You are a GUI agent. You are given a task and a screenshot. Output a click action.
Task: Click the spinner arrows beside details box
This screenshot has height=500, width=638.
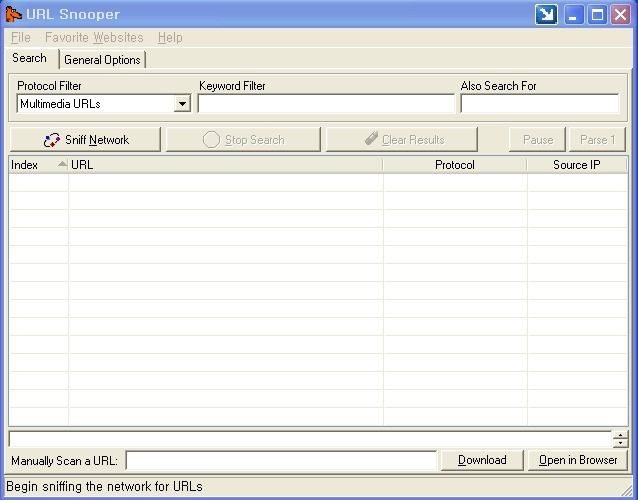coord(620,439)
